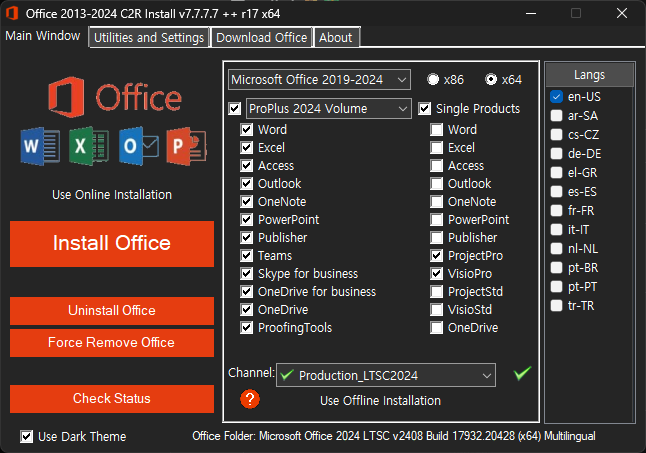Open the Production_LTSC2024 channel dropdown
The width and height of the screenshot is (646, 453).
pos(386,375)
